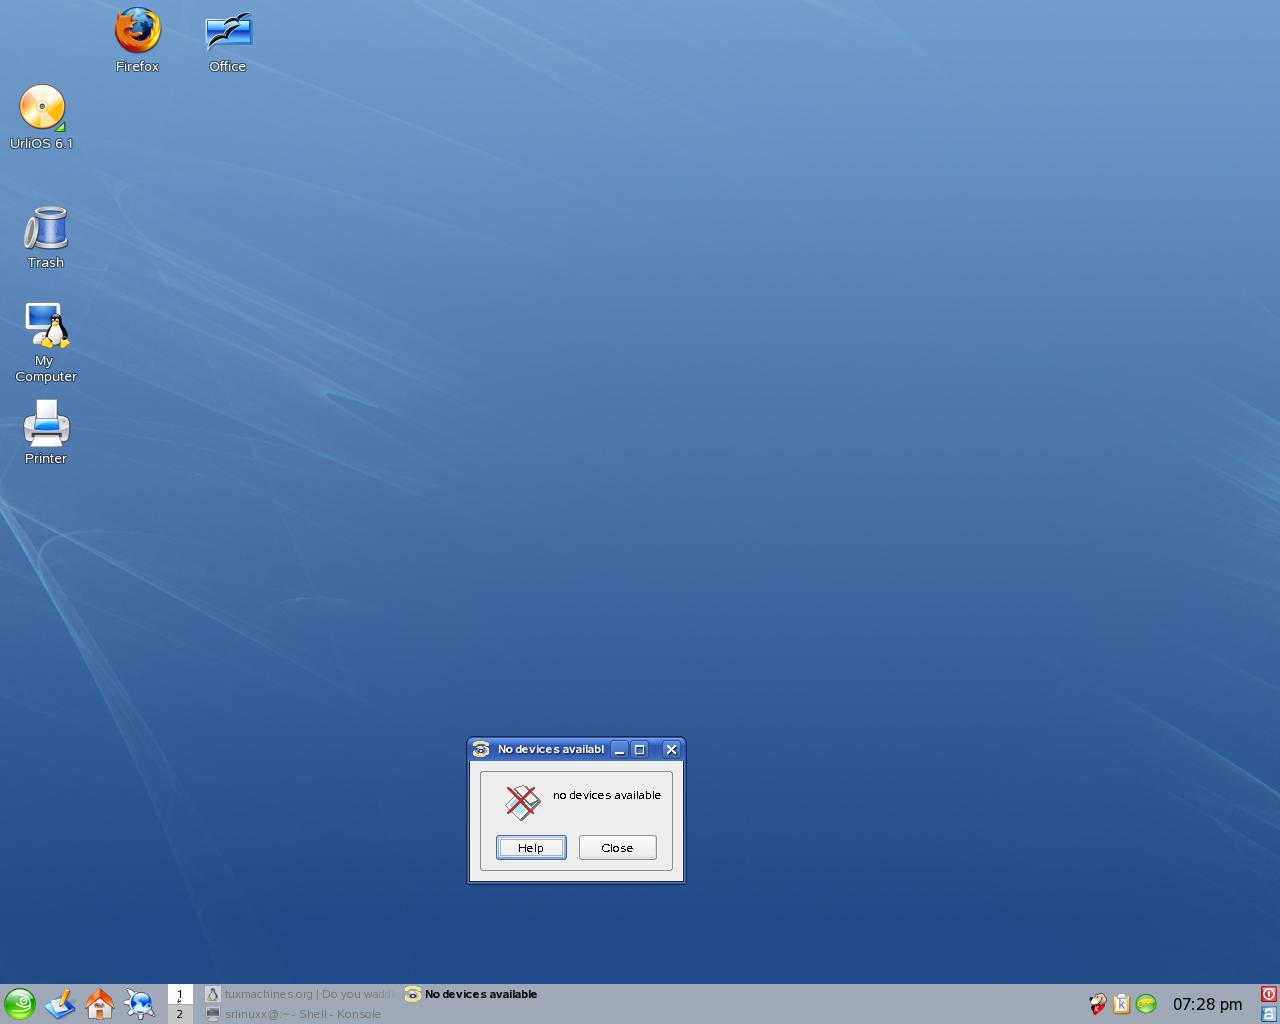Click the 07:28 pm clock

[1207, 1004]
